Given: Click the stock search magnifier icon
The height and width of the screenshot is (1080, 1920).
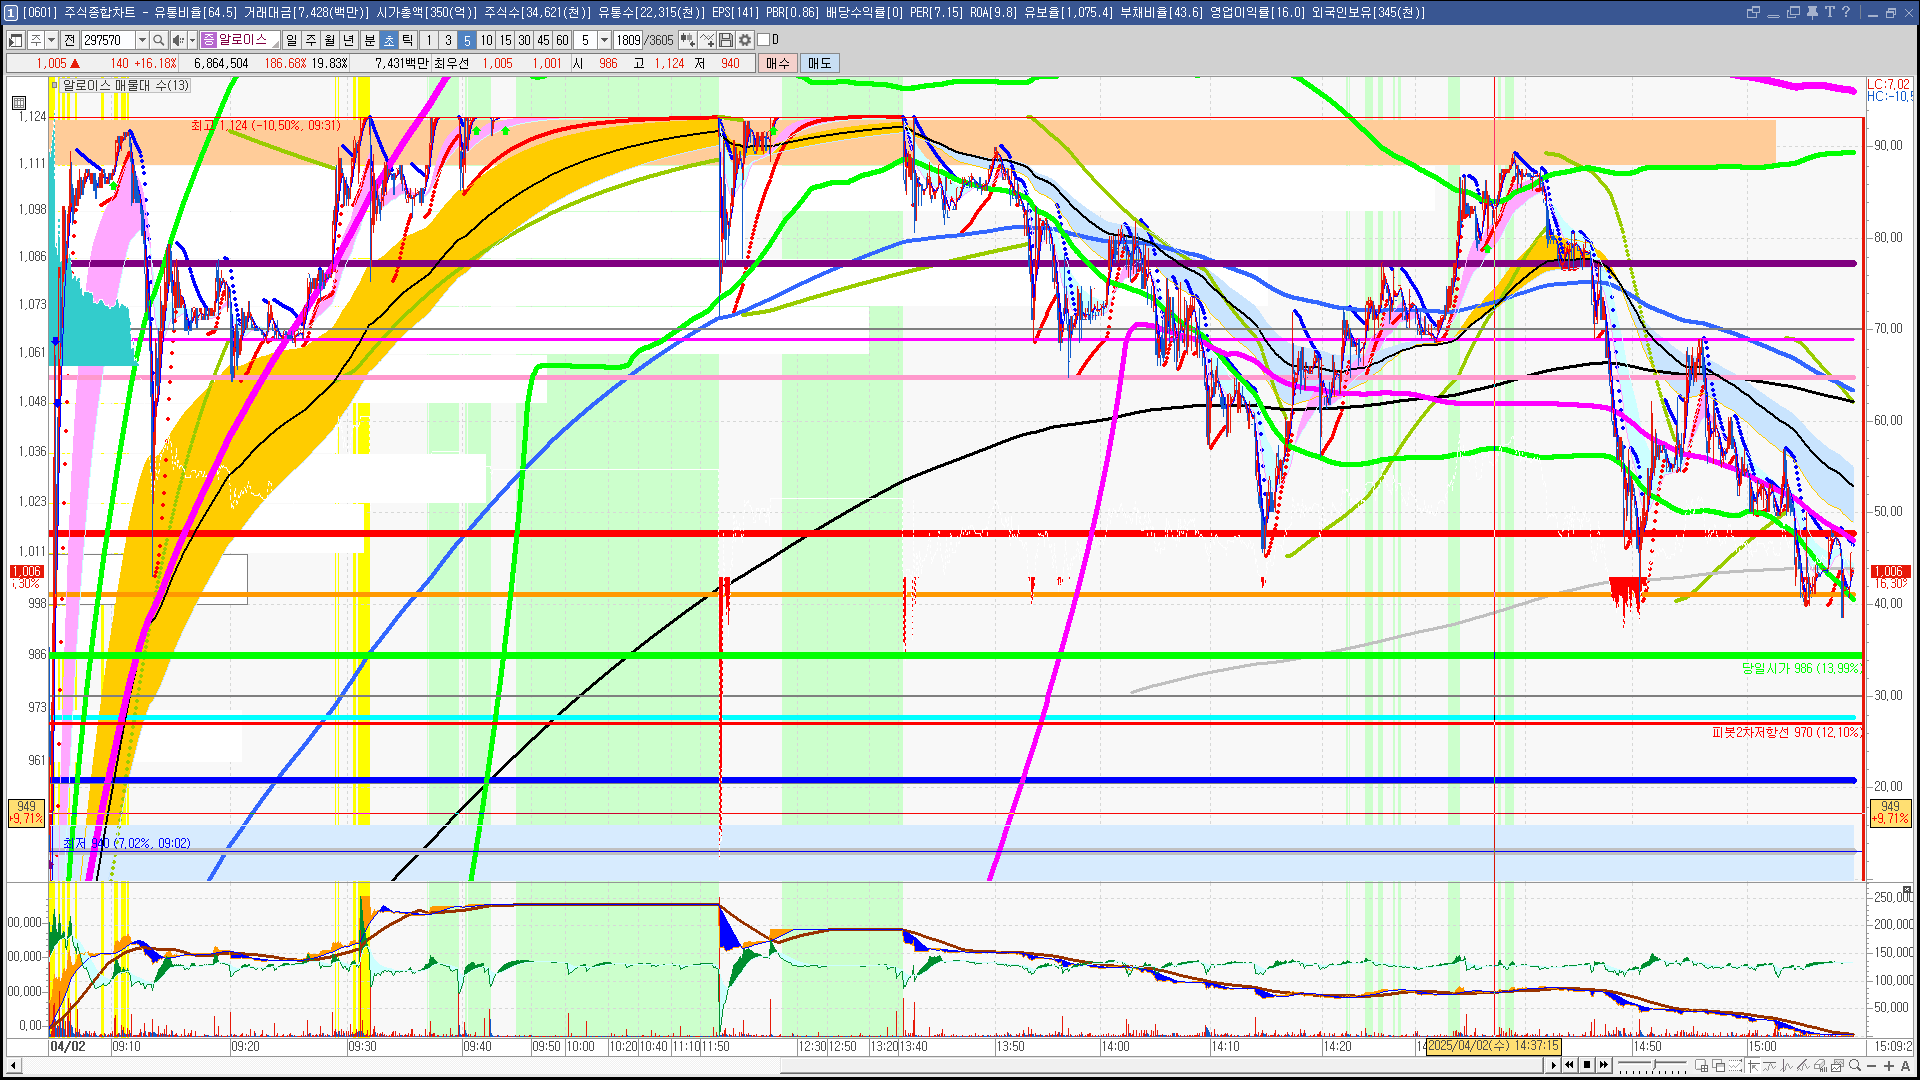Looking at the screenshot, I should [158, 40].
